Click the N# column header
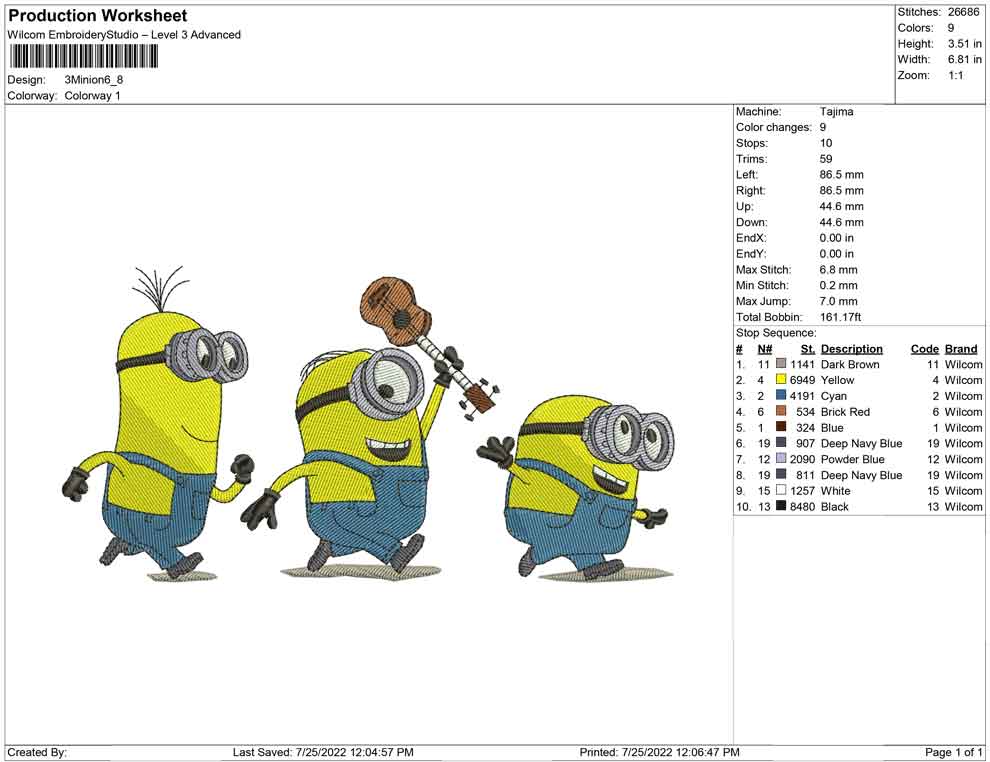This screenshot has height=762, width=990. point(765,349)
